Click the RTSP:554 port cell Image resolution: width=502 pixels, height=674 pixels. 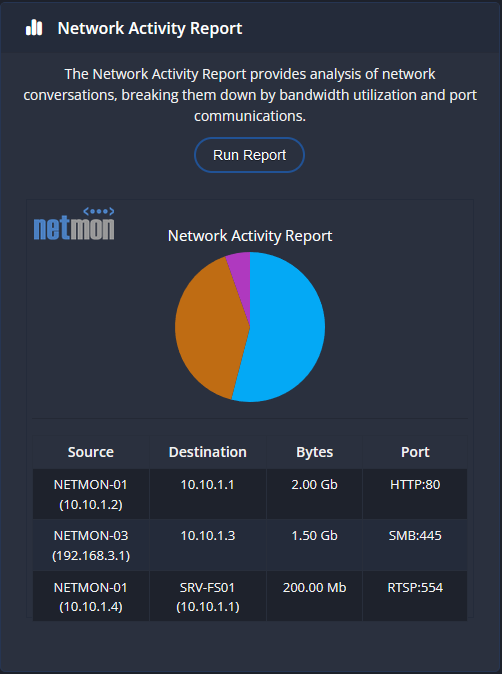click(x=415, y=596)
